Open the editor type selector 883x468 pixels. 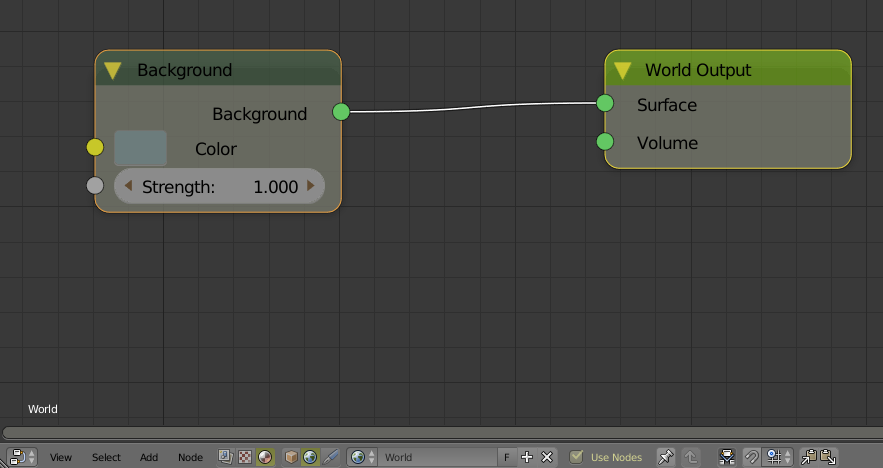click(23, 457)
